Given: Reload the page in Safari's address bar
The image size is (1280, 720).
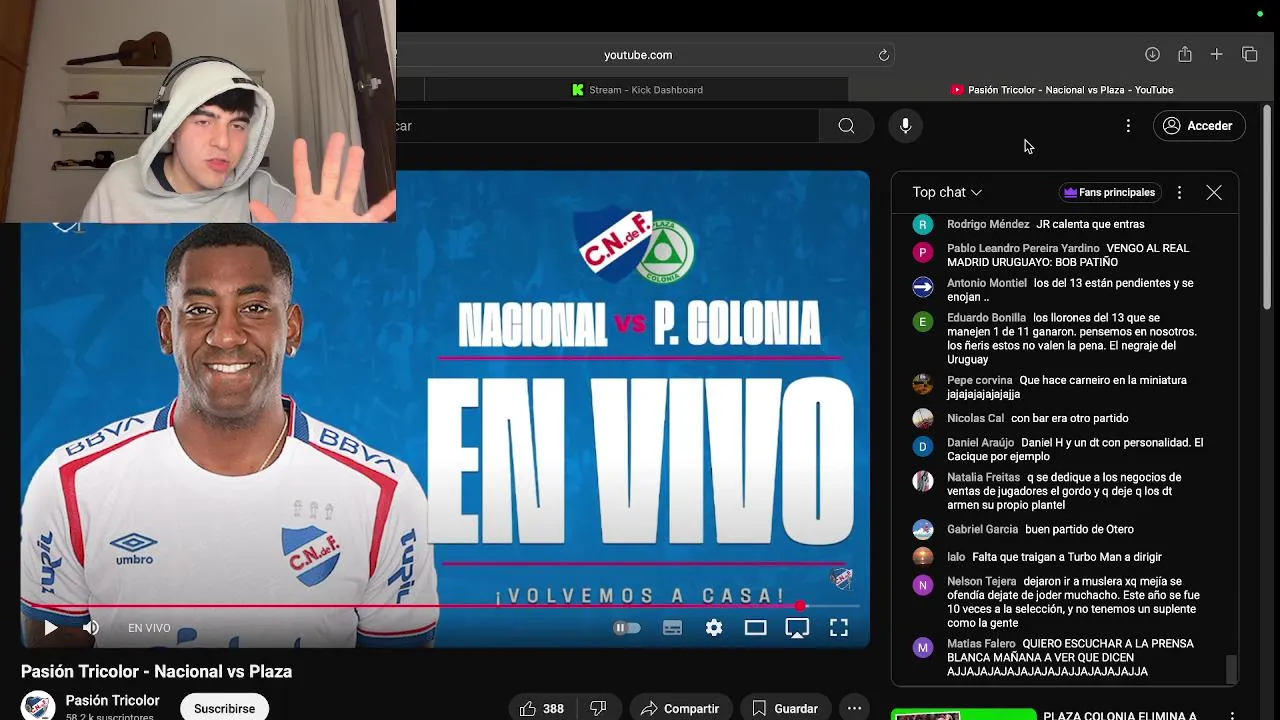Looking at the screenshot, I should tap(884, 55).
